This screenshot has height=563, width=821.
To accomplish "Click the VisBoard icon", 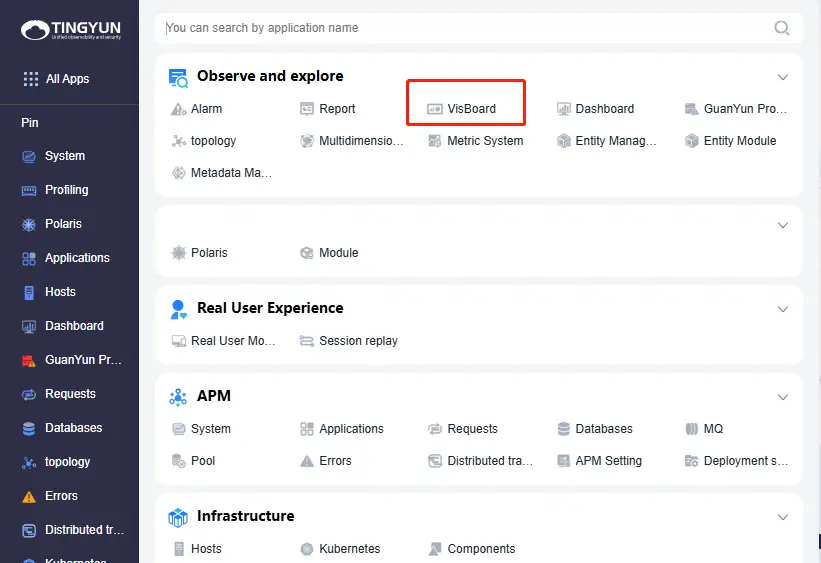I will tap(435, 109).
